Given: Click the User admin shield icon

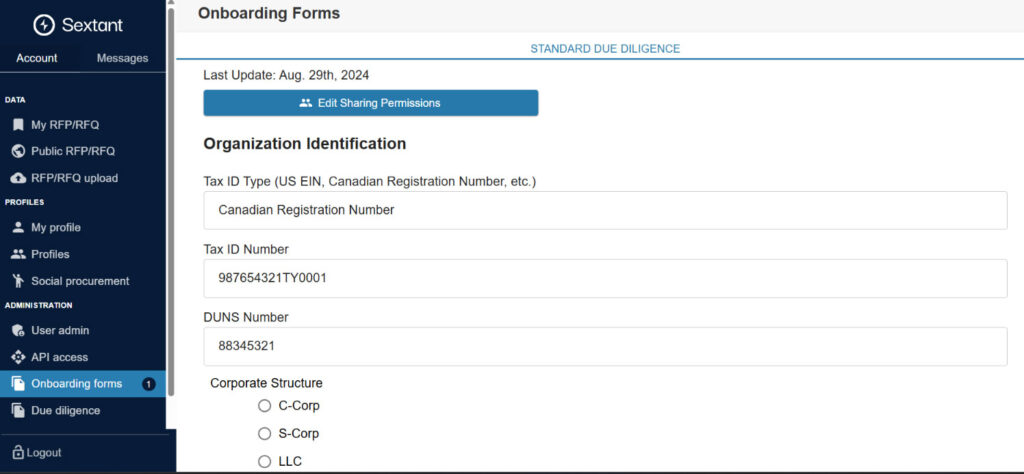Looking at the screenshot, I should point(18,330).
